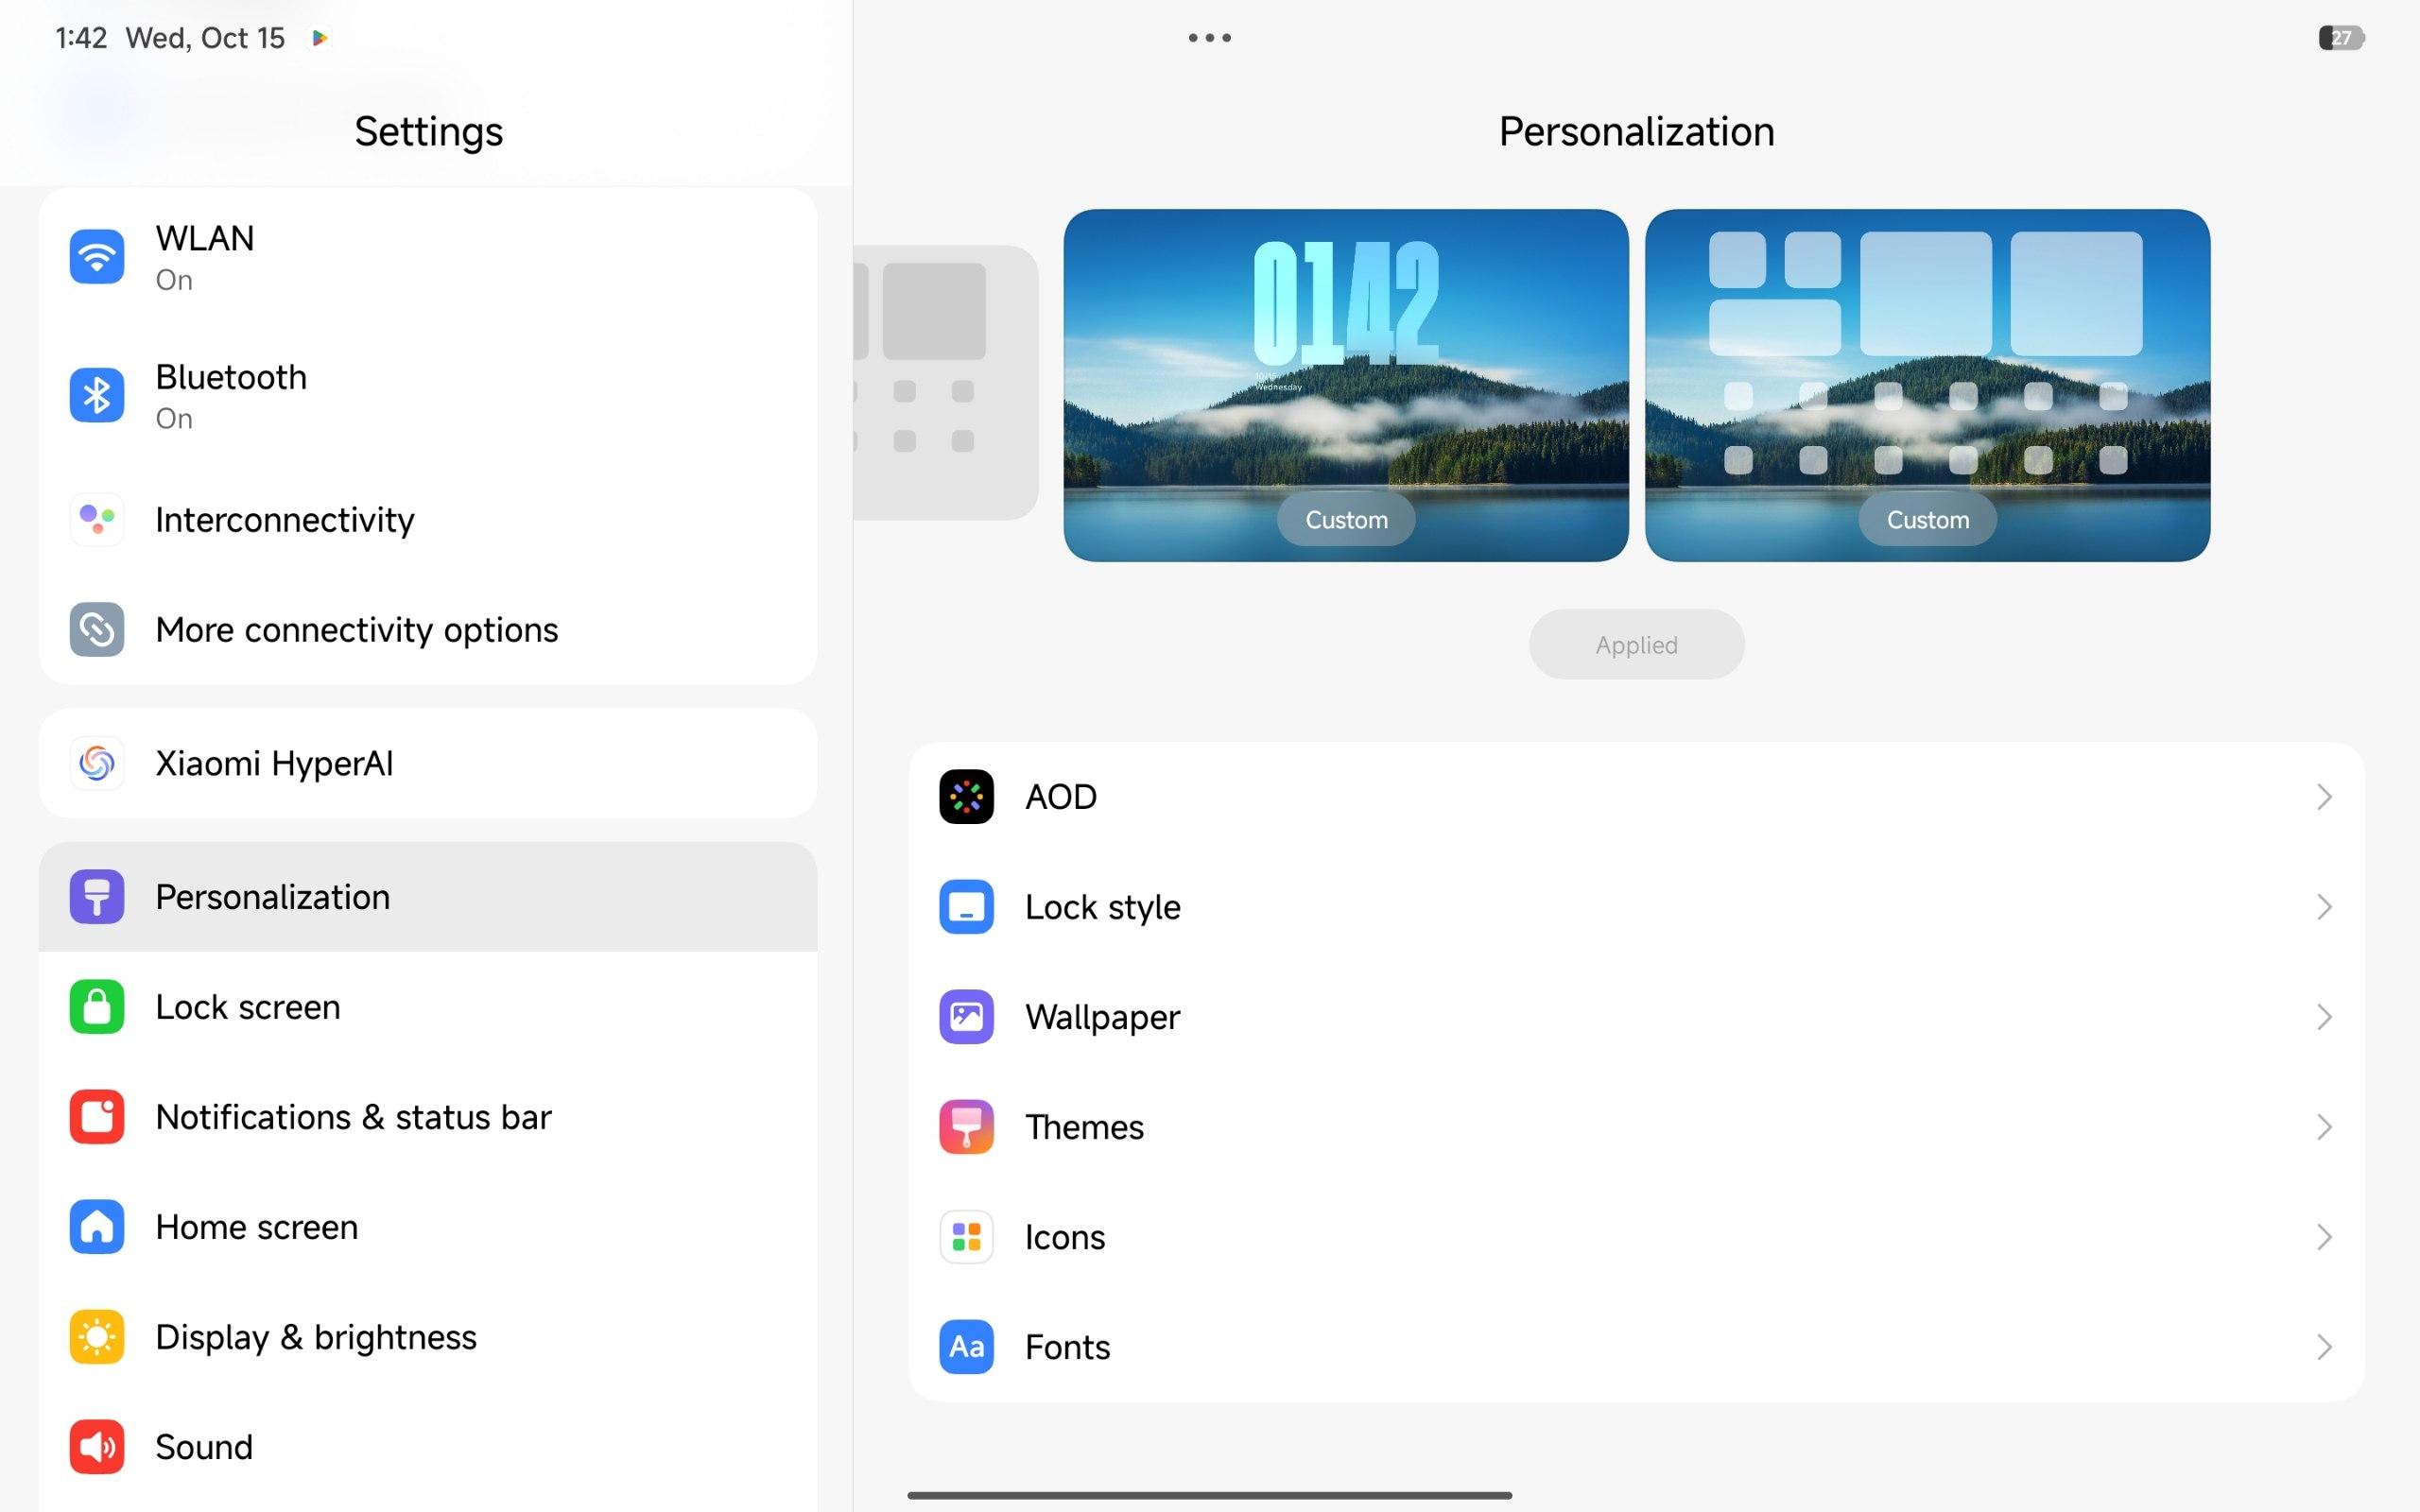
Task: Tap Custom on lock screen preview
Action: click(1346, 520)
